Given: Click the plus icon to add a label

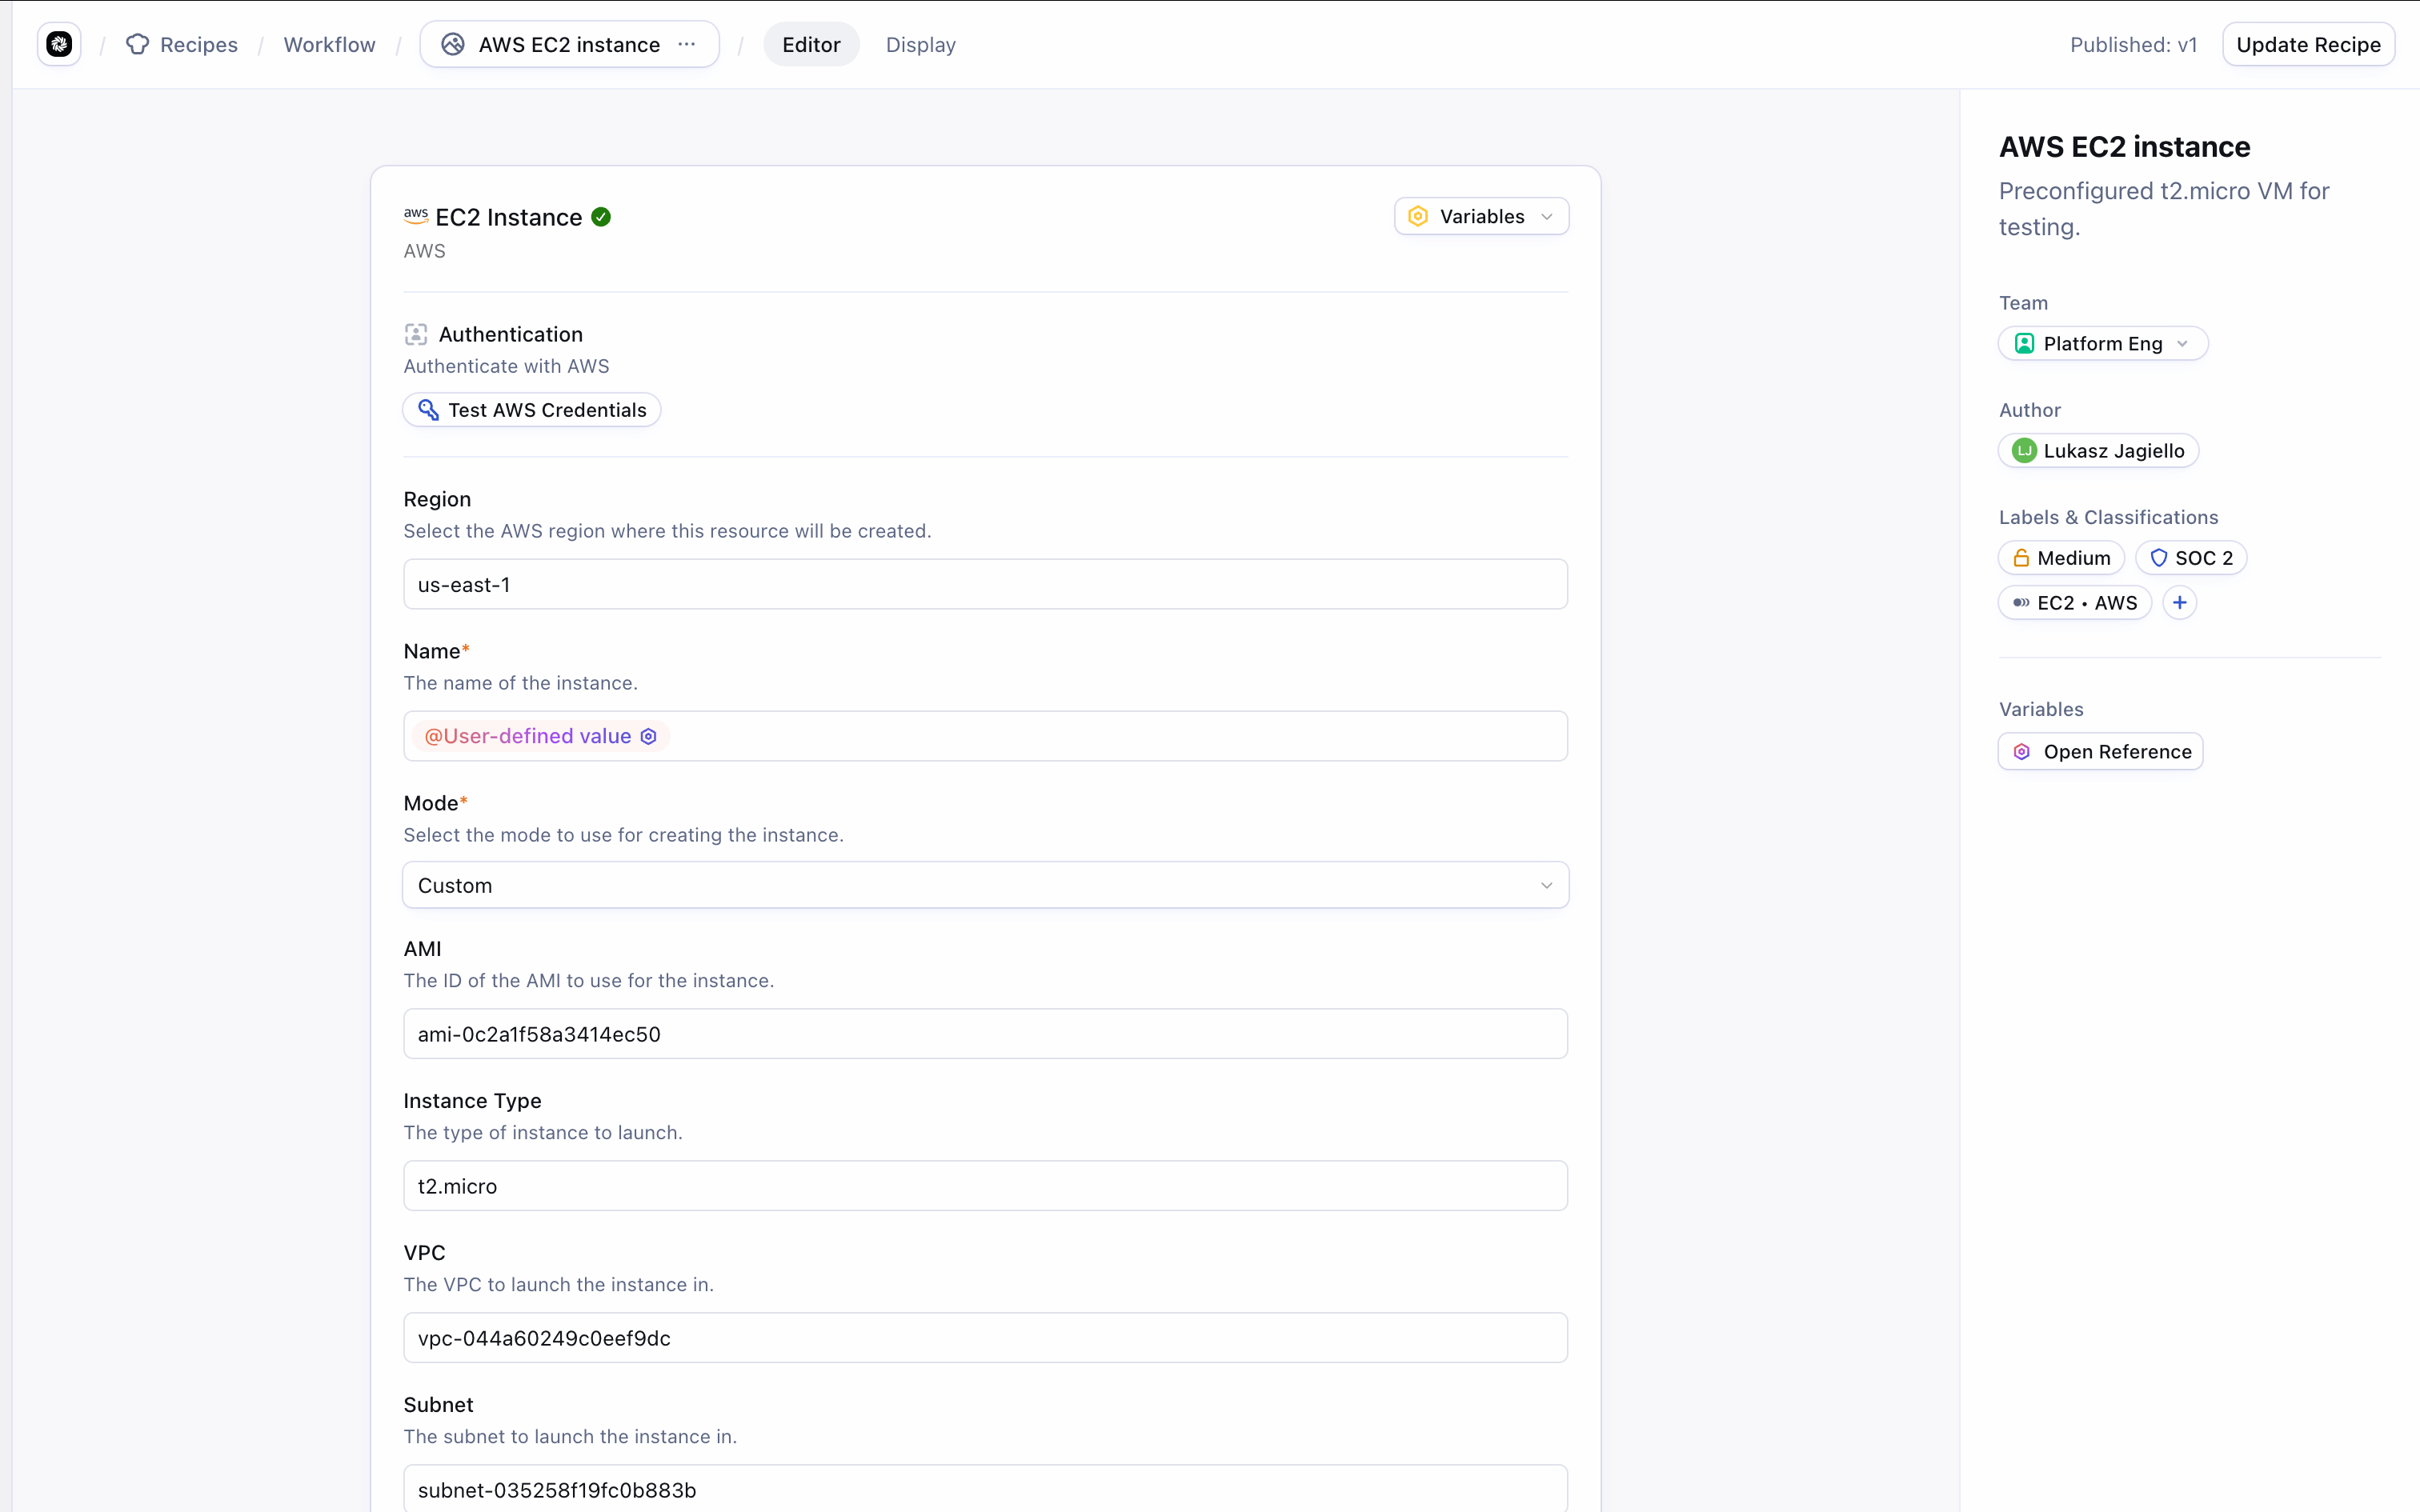Looking at the screenshot, I should (x=2179, y=603).
